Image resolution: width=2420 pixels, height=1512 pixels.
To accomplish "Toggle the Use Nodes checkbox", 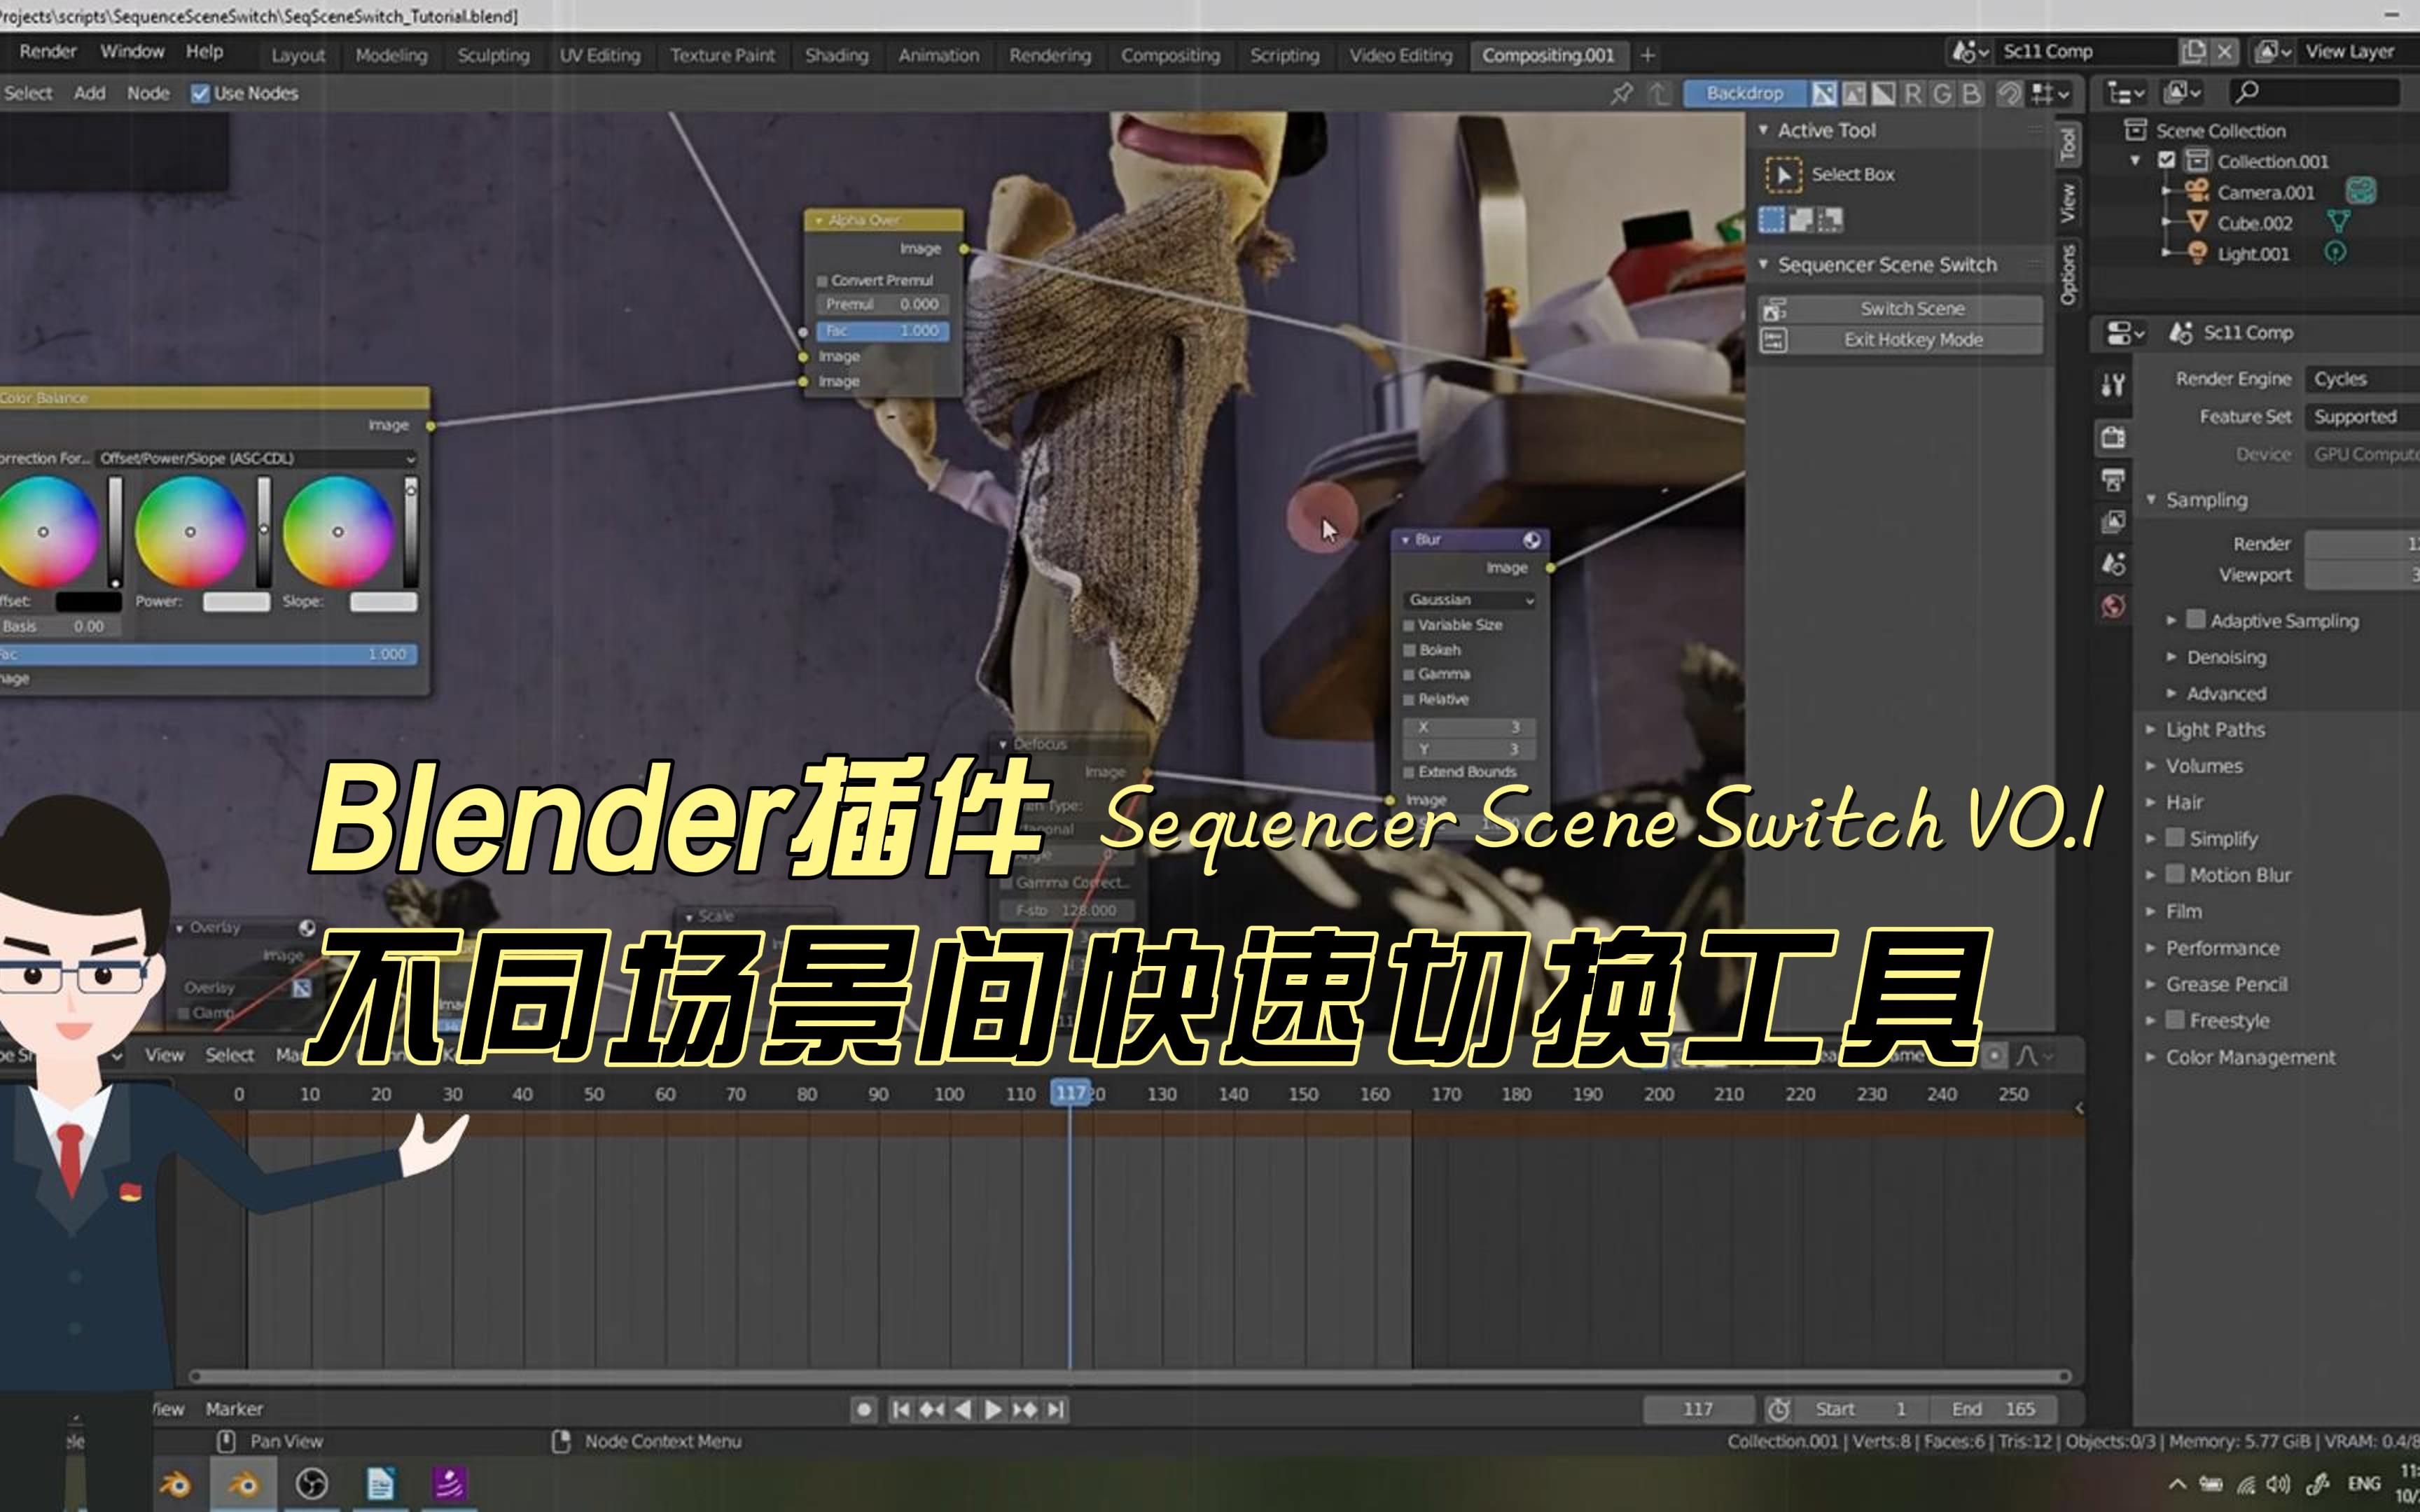I will coord(200,94).
